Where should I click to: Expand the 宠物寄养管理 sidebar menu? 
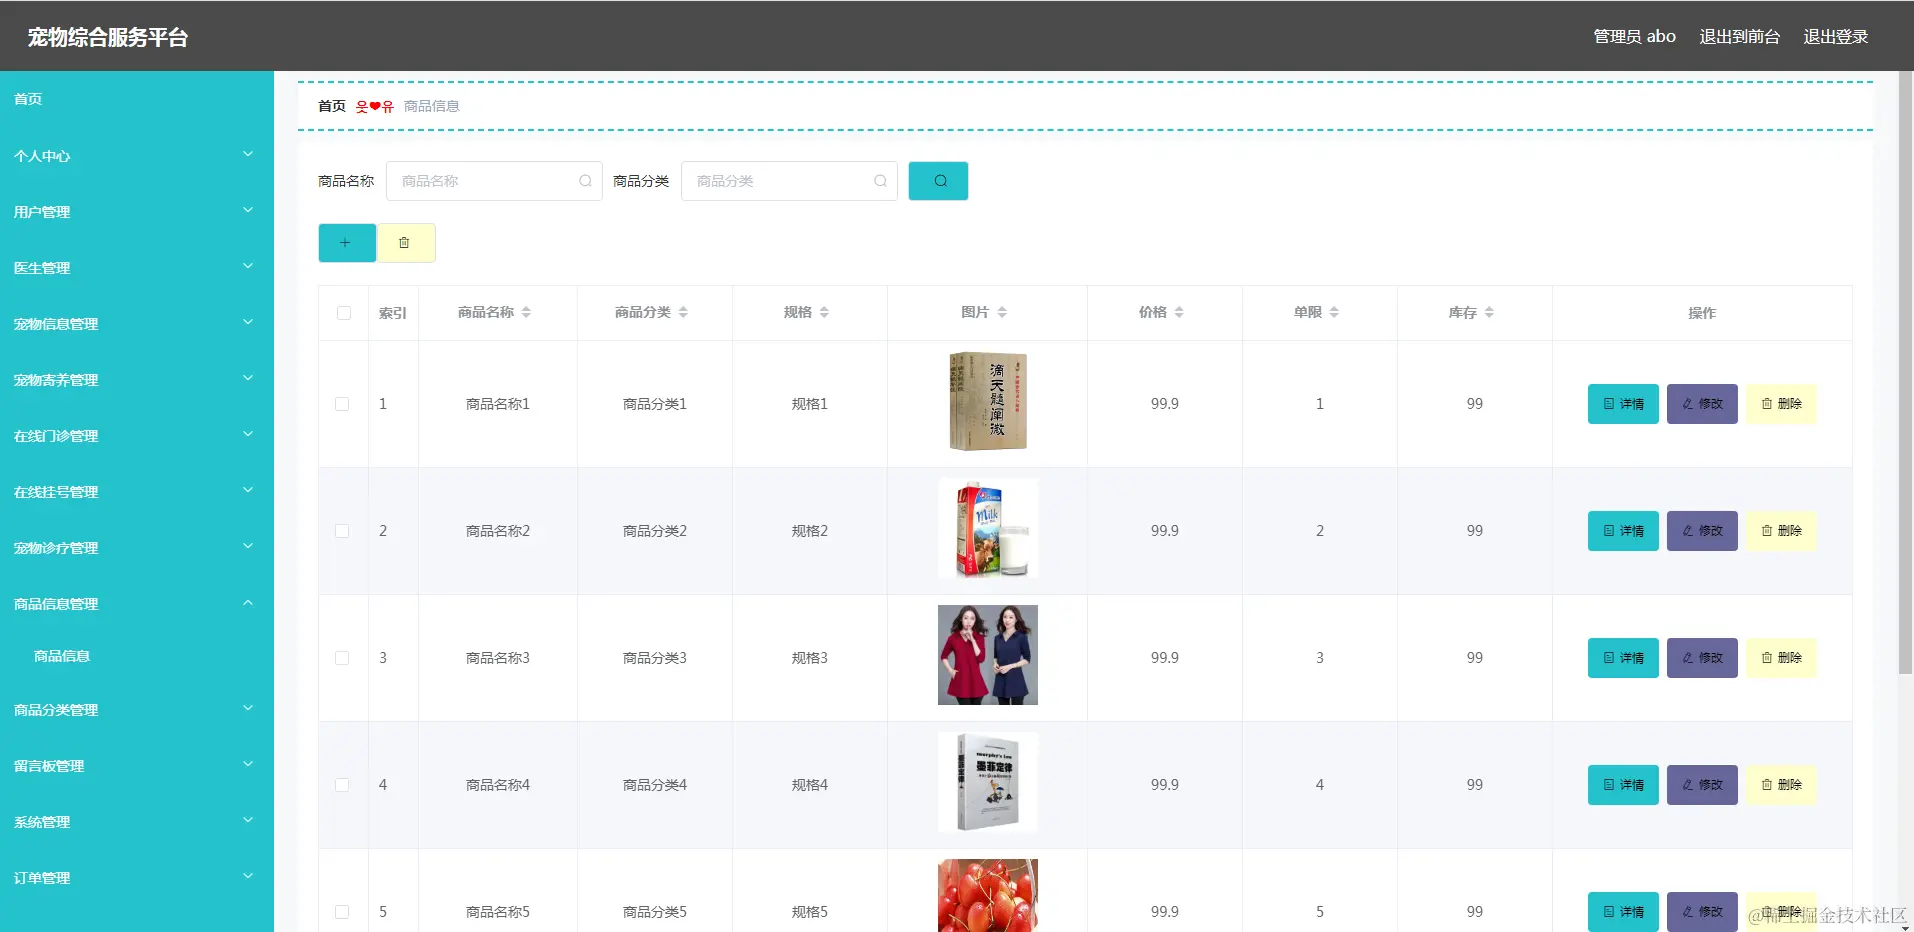tap(137, 379)
